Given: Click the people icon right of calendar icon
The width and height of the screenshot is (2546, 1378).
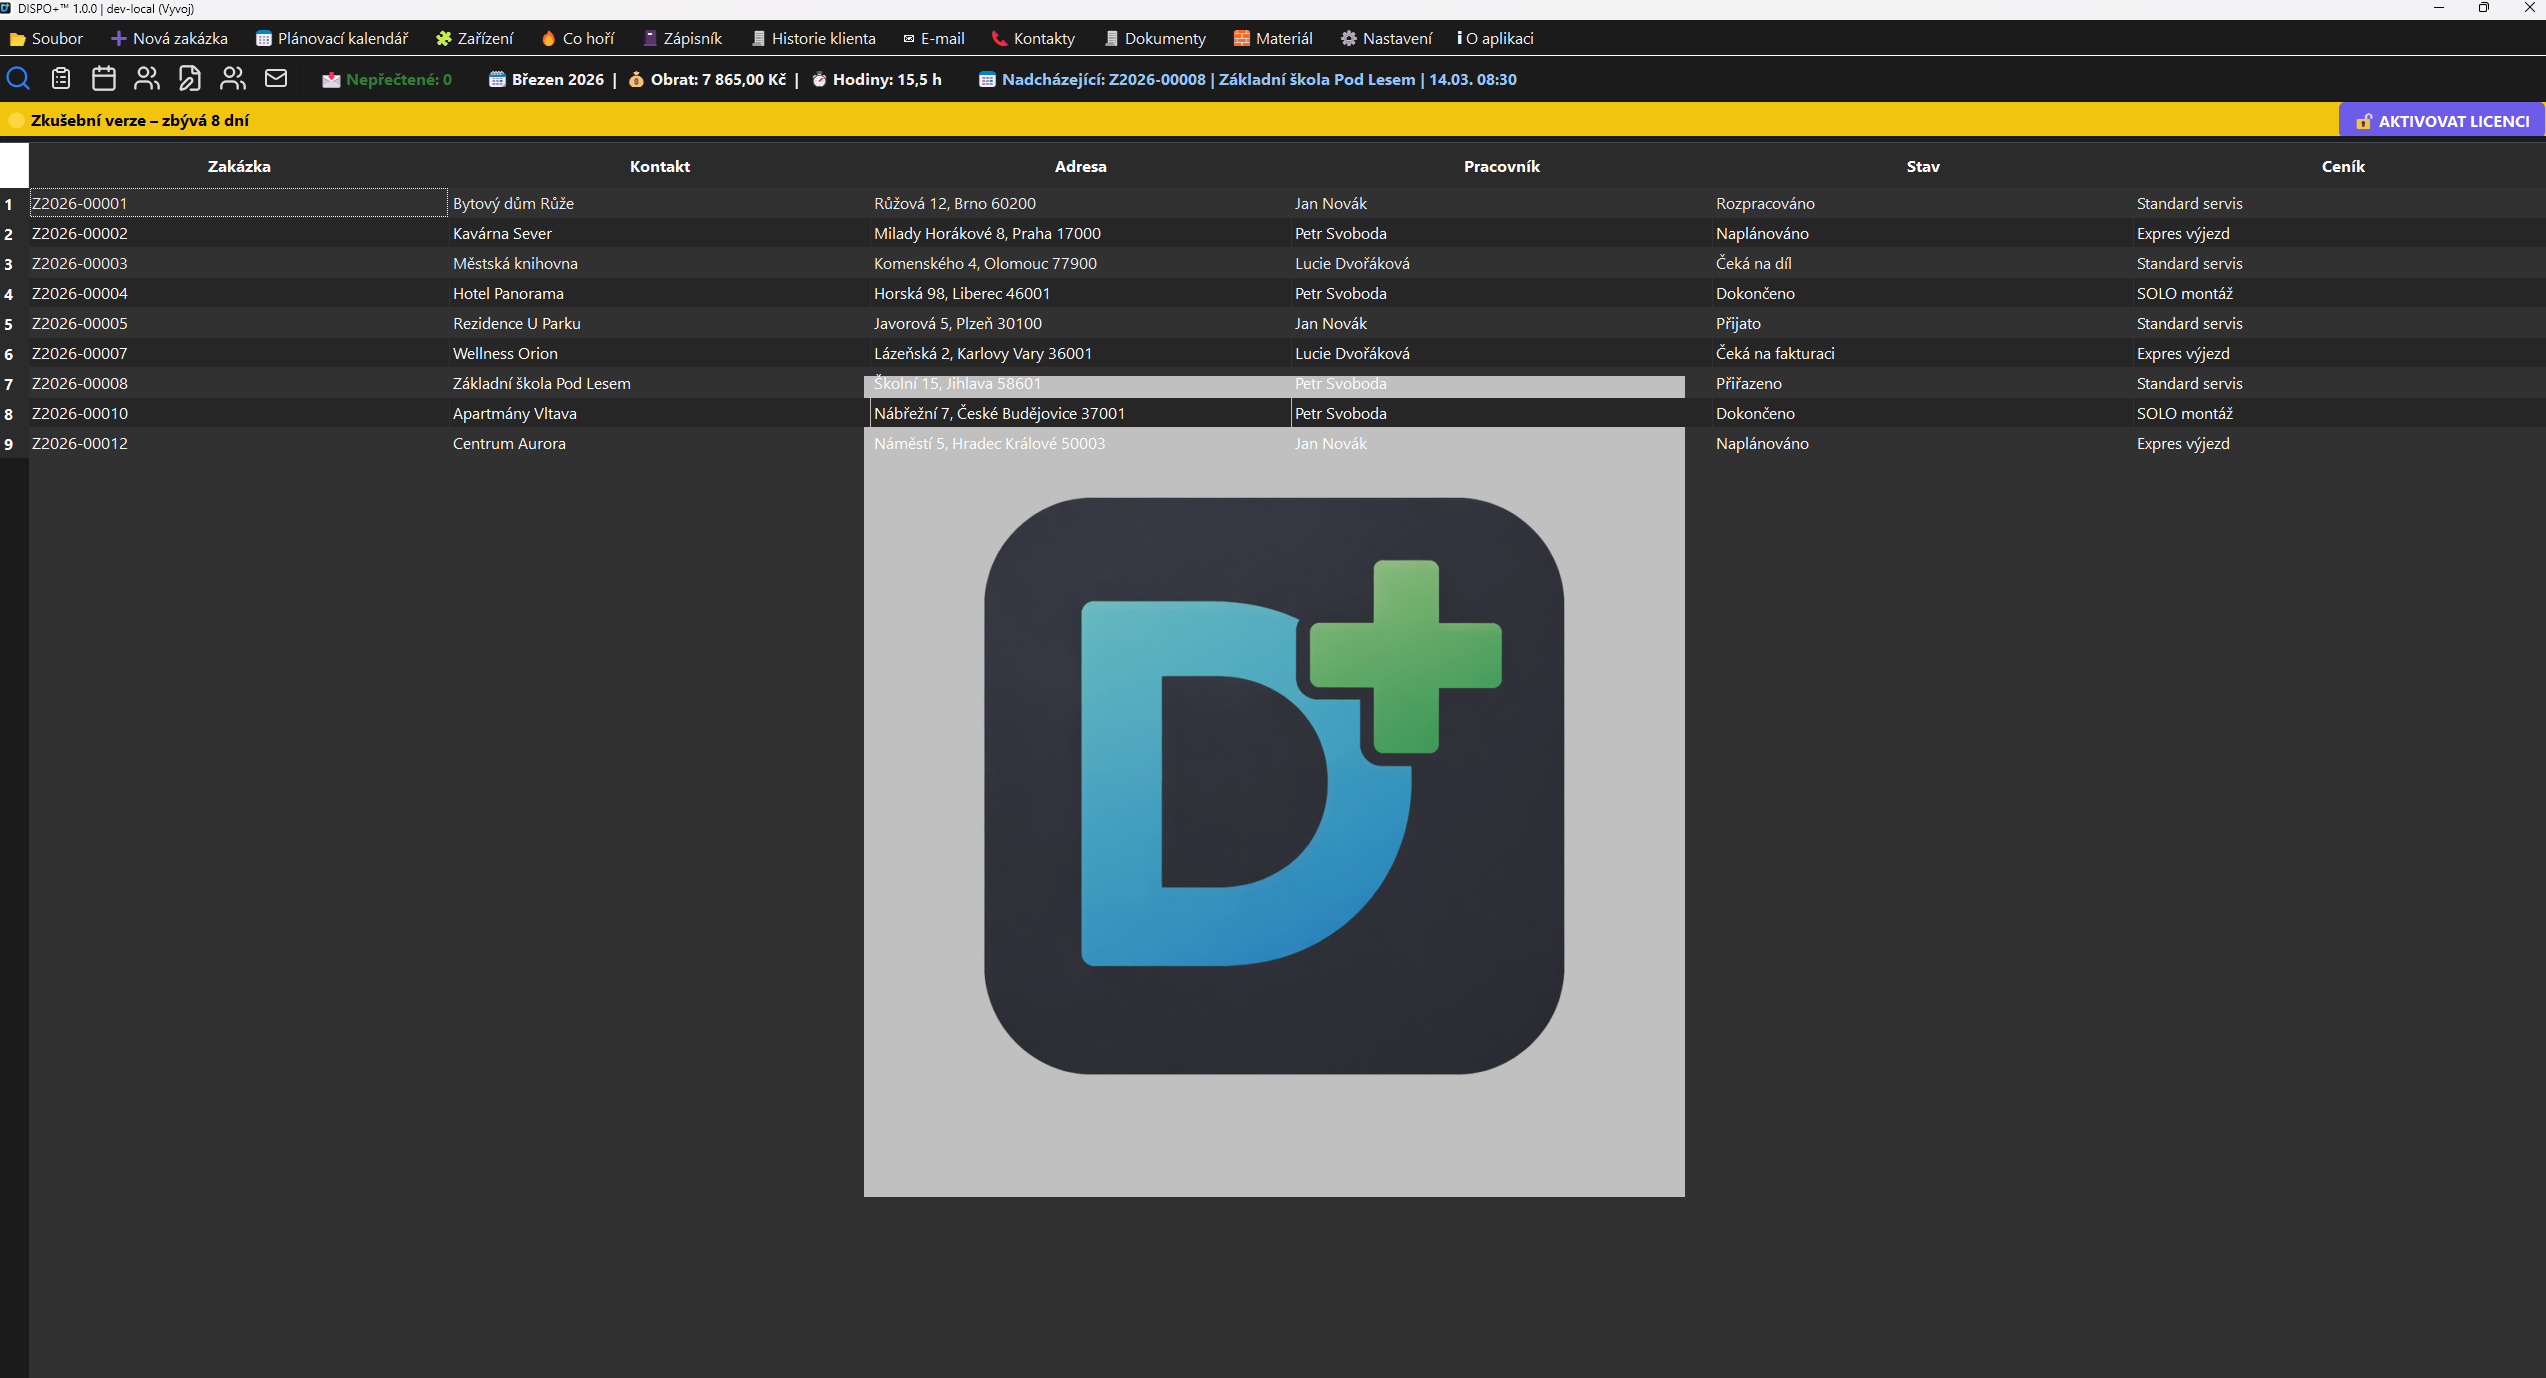Looking at the screenshot, I should tap(147, 78).
